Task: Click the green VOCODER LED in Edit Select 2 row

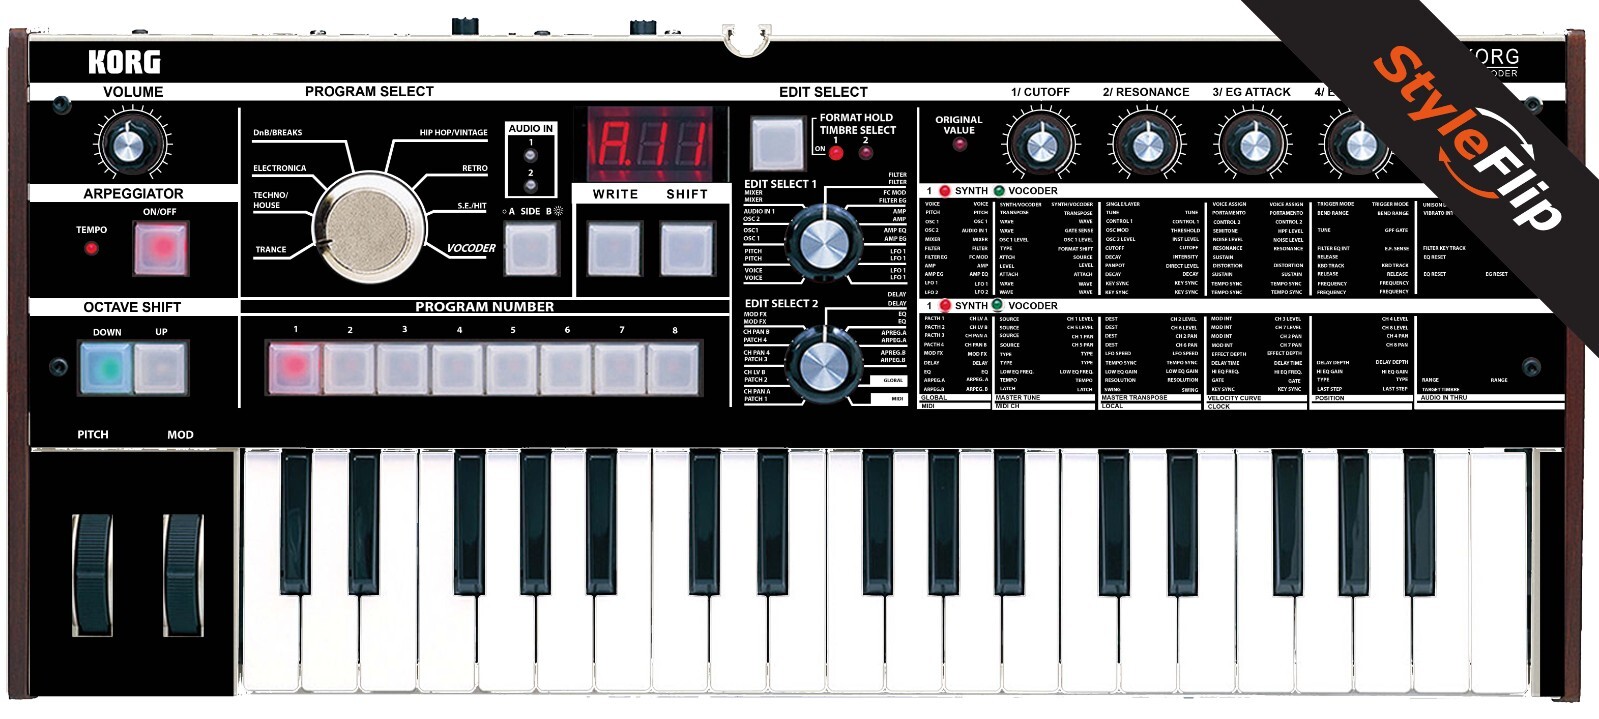Action: (999, 305)
